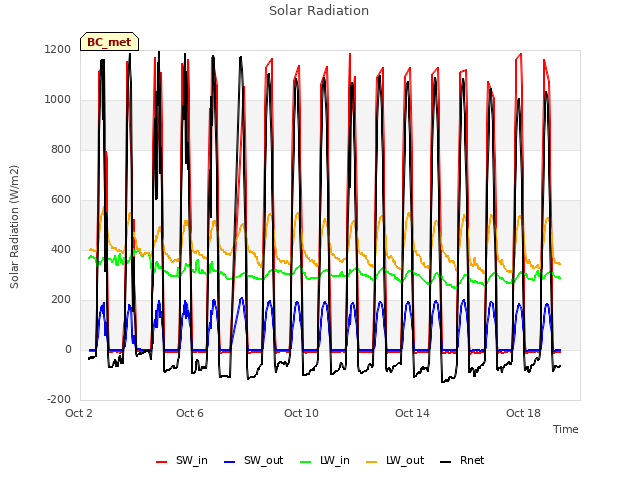Click the -200 y-axis tick label
Image resolution: width=640 pixels, height=480 pixels.
pyautogui.click(x=59, y=400)
